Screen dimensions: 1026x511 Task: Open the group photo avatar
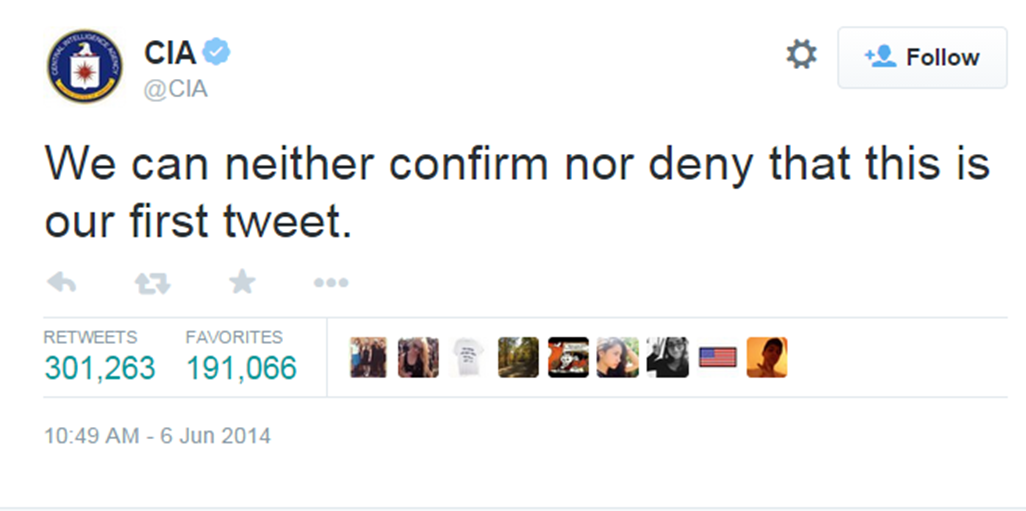pos(368,357)
